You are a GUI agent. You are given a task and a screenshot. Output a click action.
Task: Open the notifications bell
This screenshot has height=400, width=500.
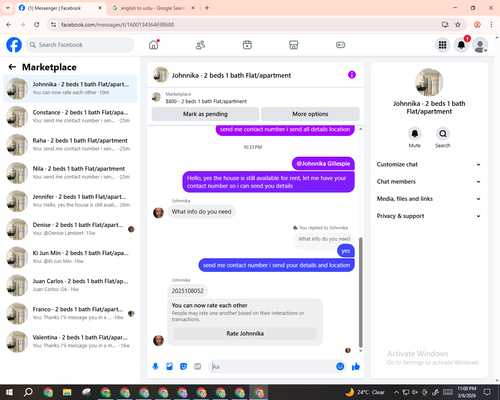coord(461,45)
